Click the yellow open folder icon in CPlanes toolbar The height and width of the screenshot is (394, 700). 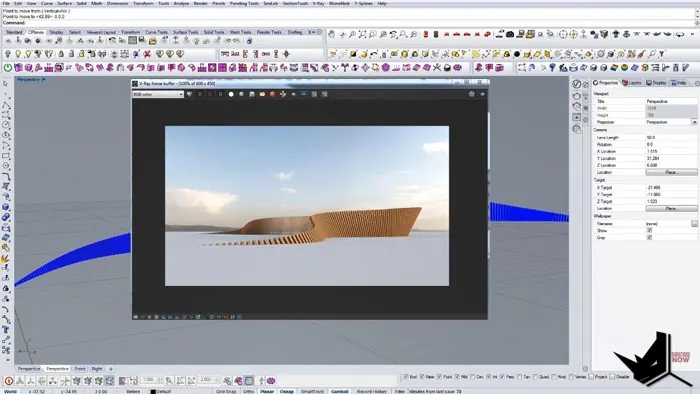point(153,41)
